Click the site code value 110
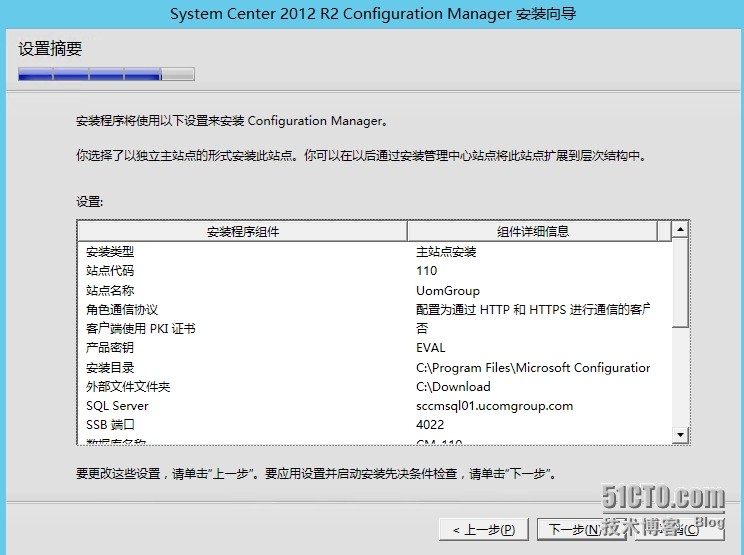 426,271
